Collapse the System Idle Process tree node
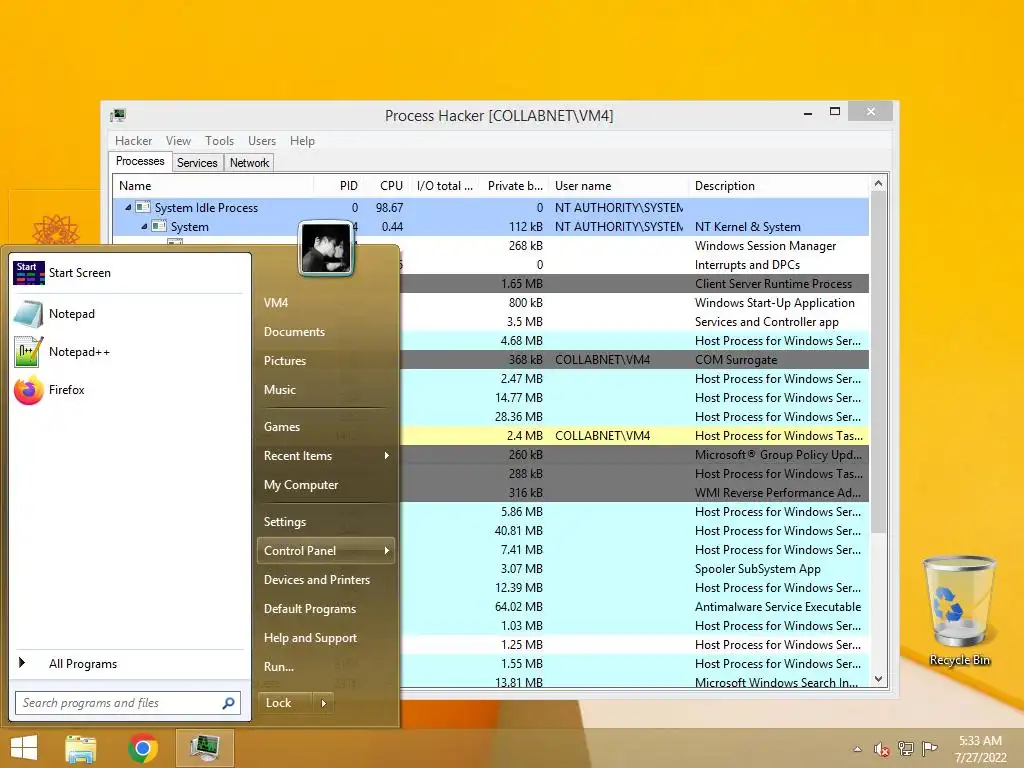Image resolution: width=1024 pixels, height=768 pixels. (x=128, y=208)
